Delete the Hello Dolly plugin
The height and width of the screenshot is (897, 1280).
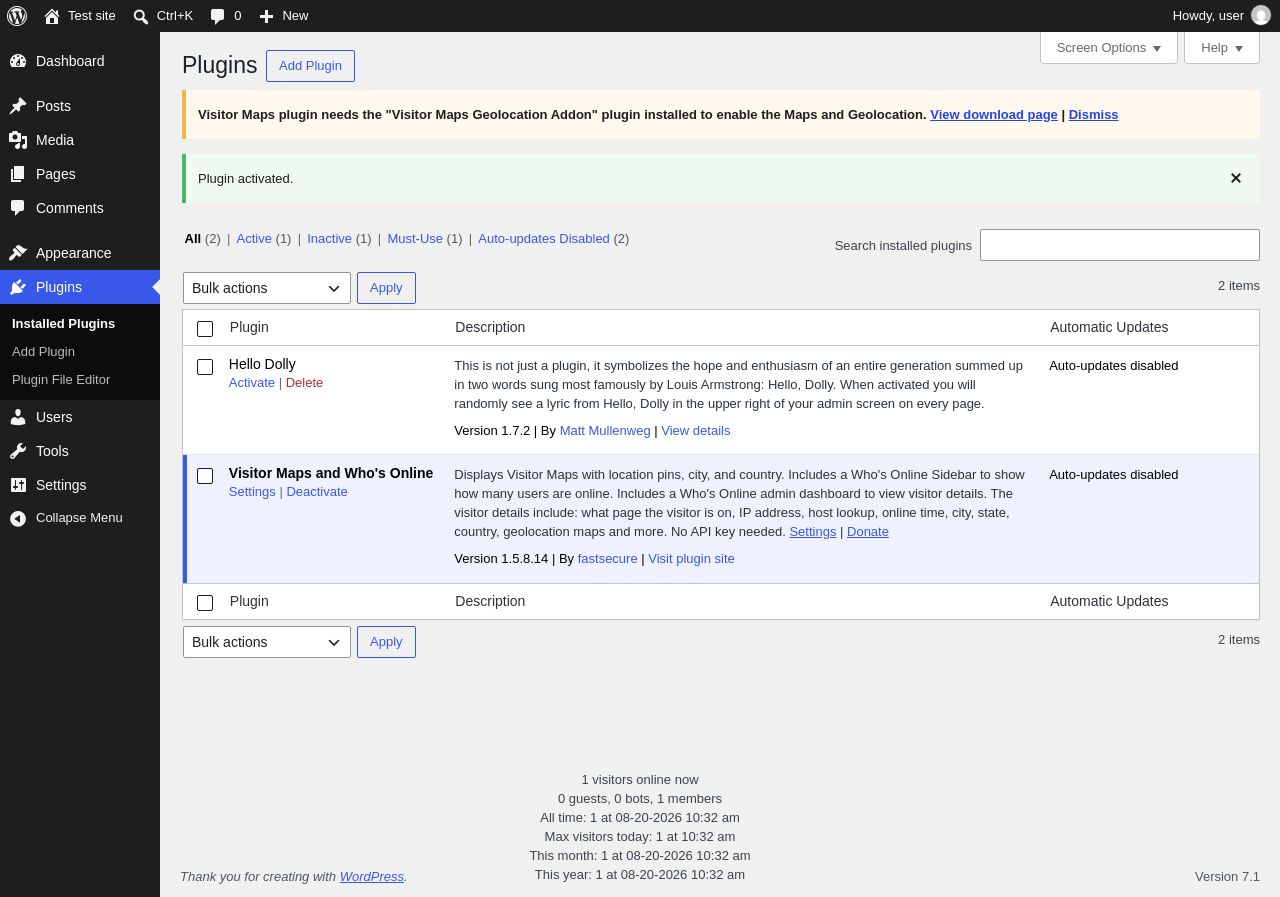(304, 382)
